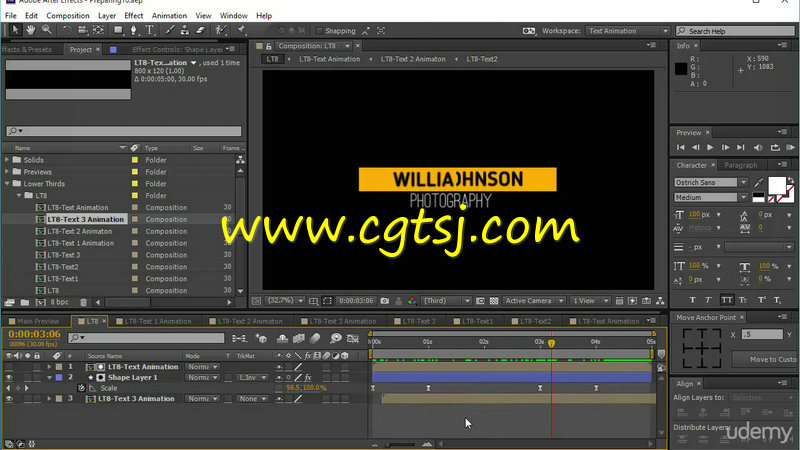Click the current time indicator in timeline ruler
The height and width of the screenshot is (450, 800).
coord(552,343)
